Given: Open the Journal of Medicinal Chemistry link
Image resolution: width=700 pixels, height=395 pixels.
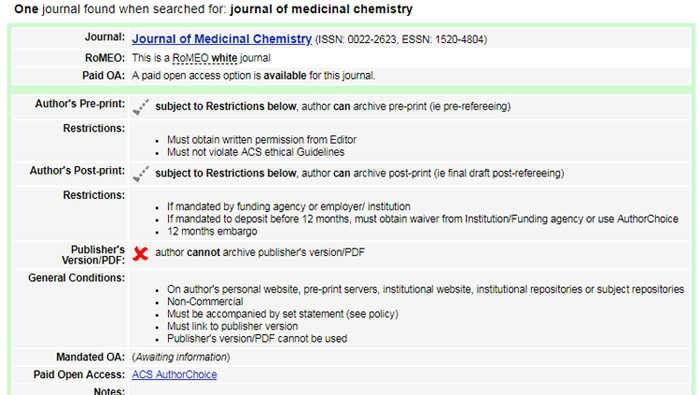Looking at the screenshot, I should pyautogui.click(x=221, y=39).
